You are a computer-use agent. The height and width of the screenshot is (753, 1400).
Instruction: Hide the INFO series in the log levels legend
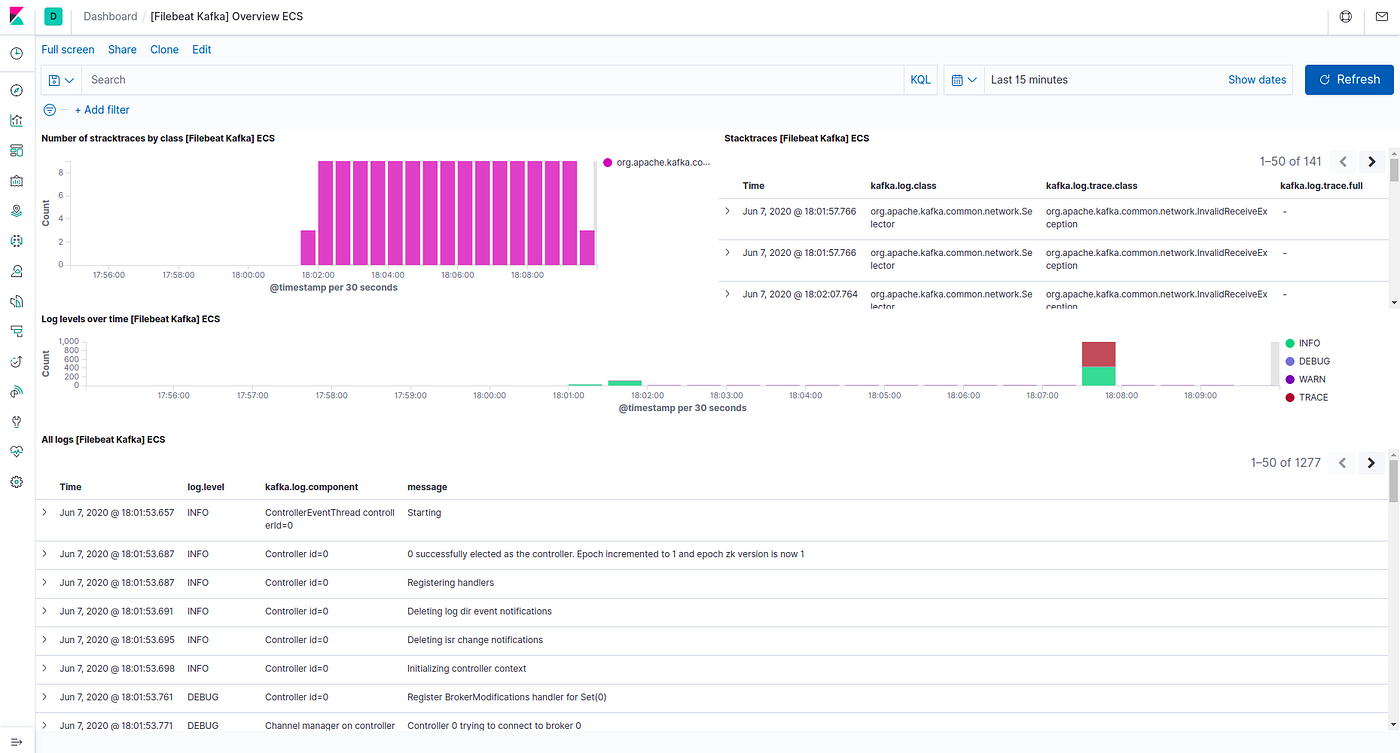[1302, 343]
